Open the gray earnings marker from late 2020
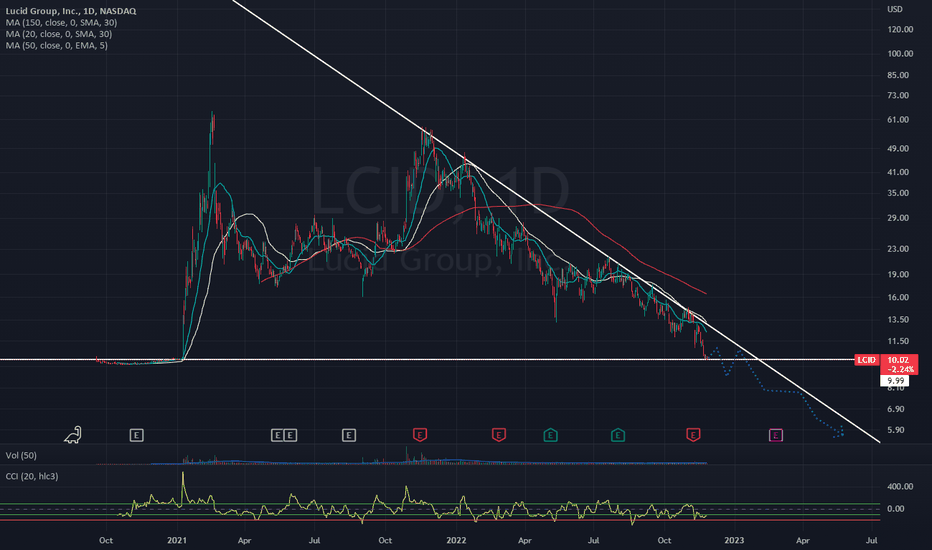This screenshot has width=932, height=550. (136, 435)
